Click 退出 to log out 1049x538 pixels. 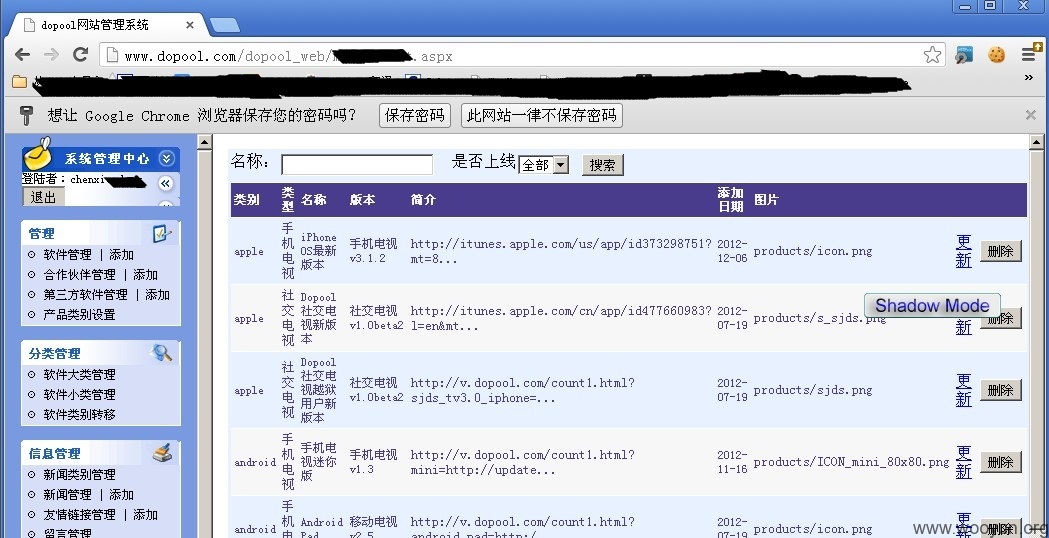pyautogui.click(x=43, y=197)
